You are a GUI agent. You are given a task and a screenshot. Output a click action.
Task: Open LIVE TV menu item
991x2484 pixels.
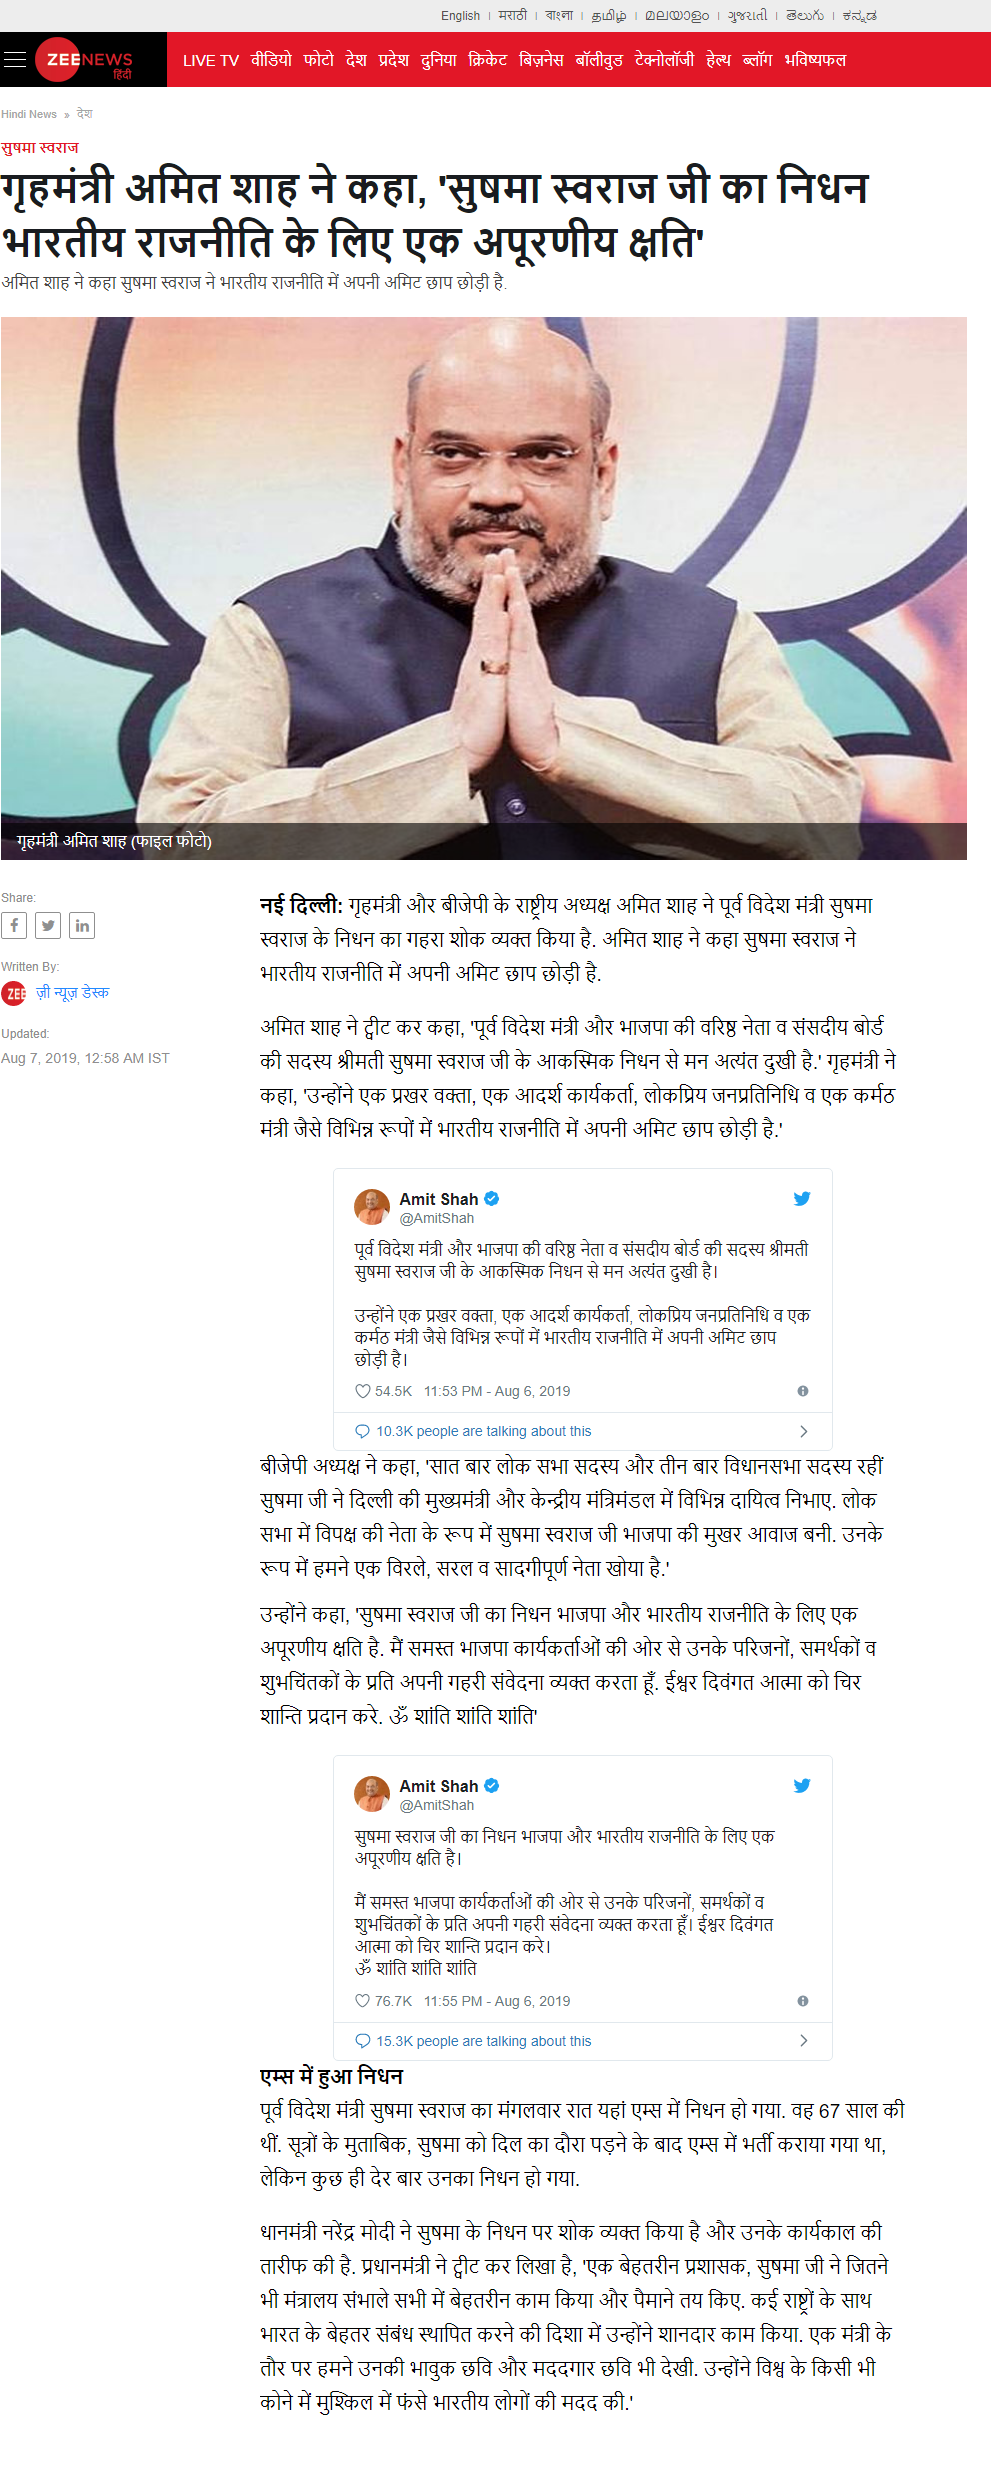click(211, 60)
